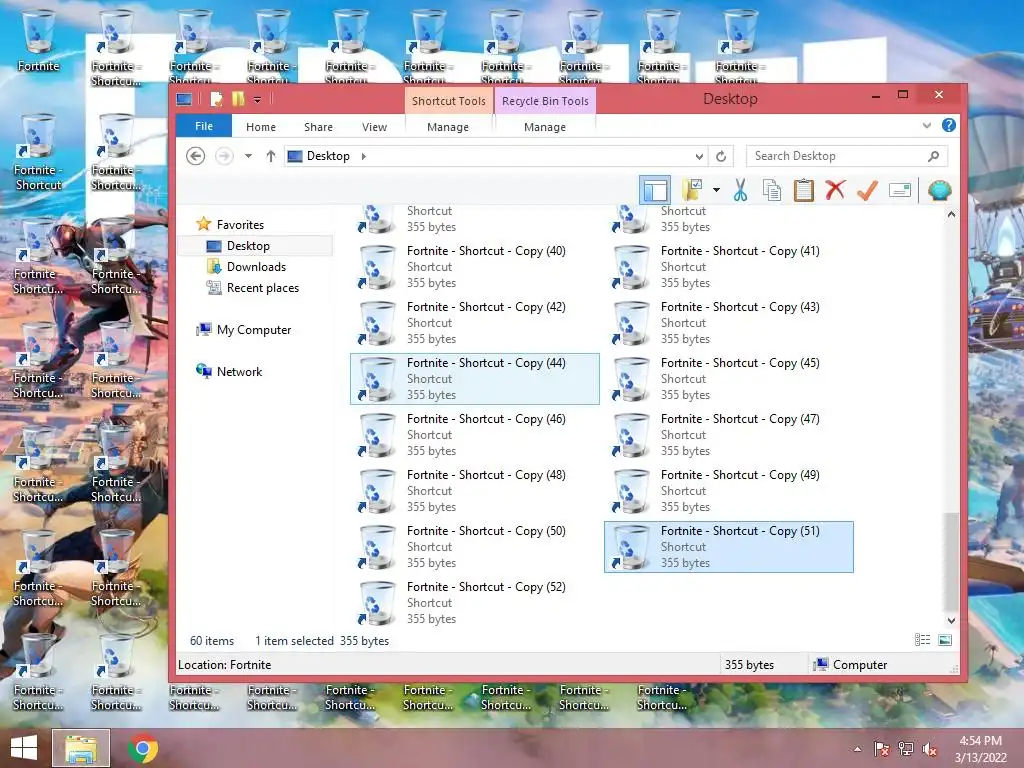Open Downloads in the navigation pane
This screenshot has height=768, width=1024.
(x=256, y=266)
